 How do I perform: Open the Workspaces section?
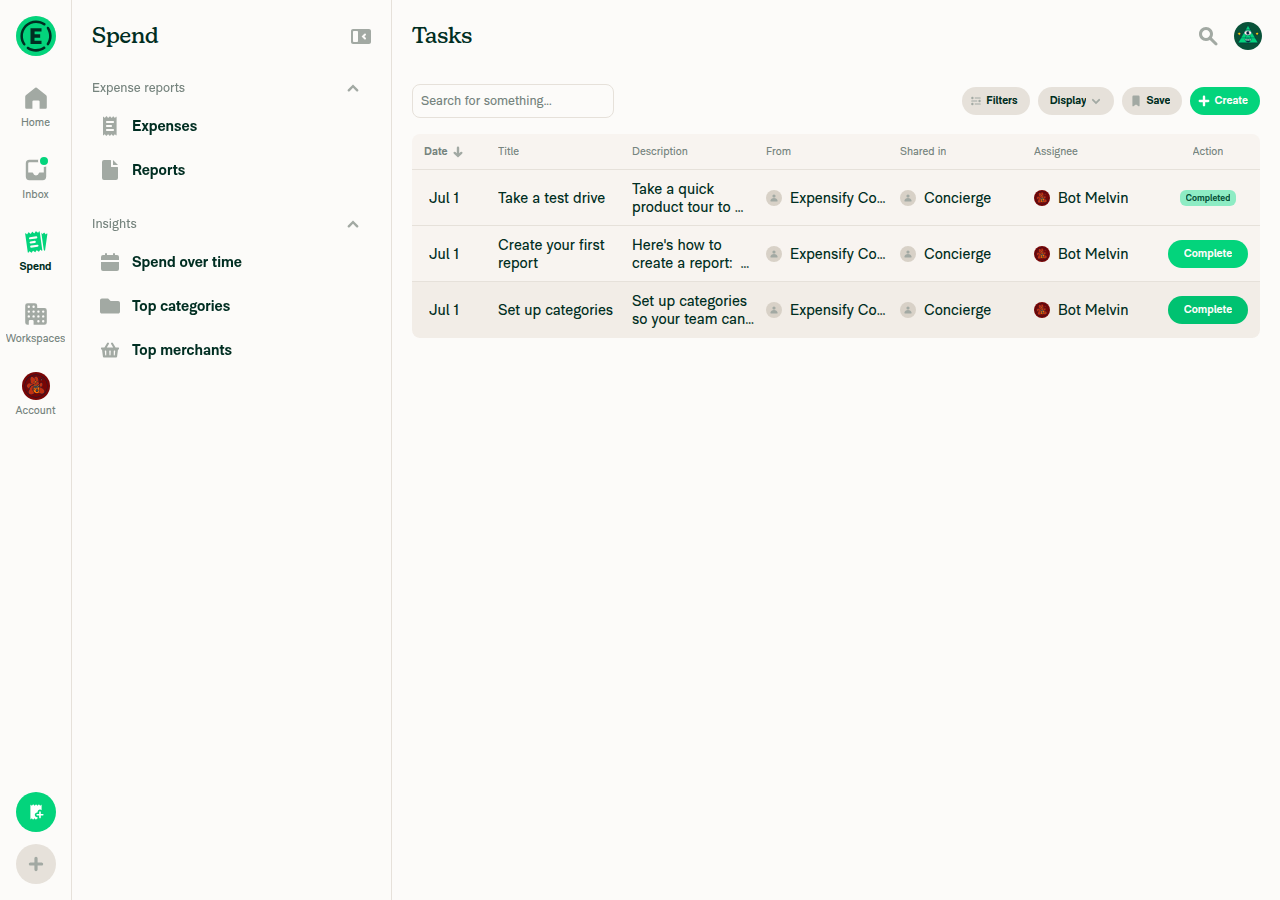(36, 324)
